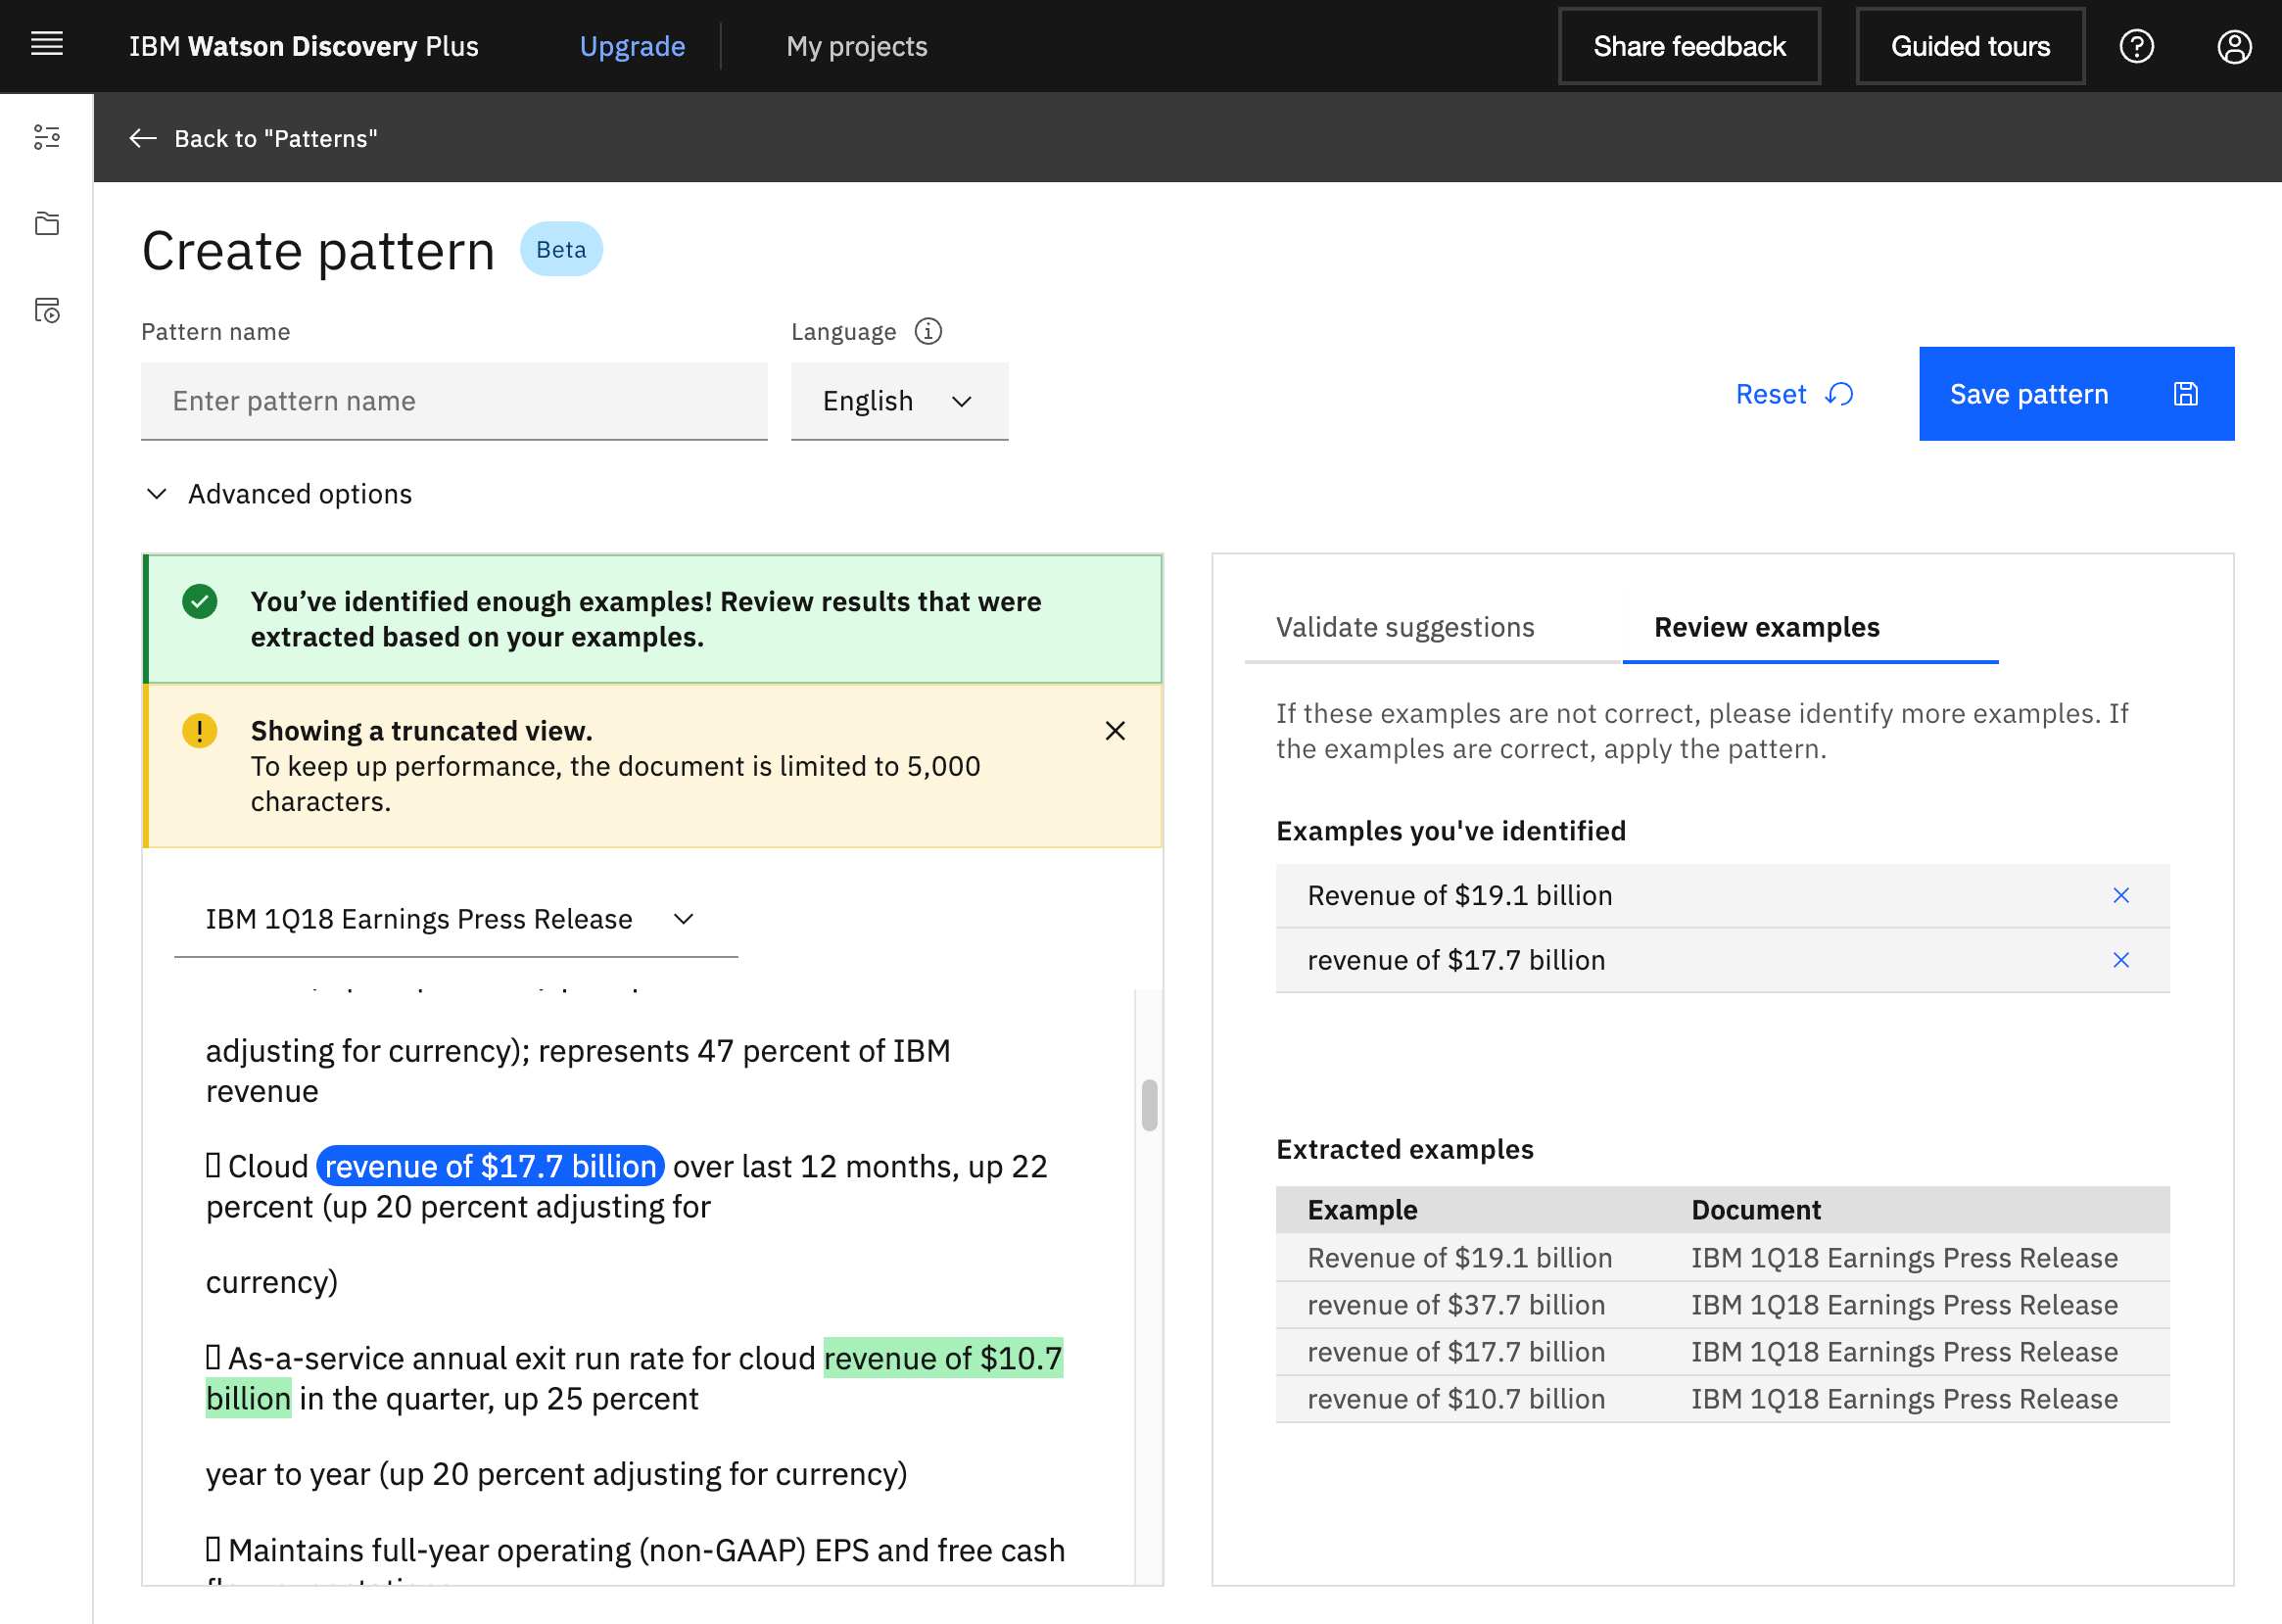Click the back arrow icon beside Patterns

coord(143,138)
